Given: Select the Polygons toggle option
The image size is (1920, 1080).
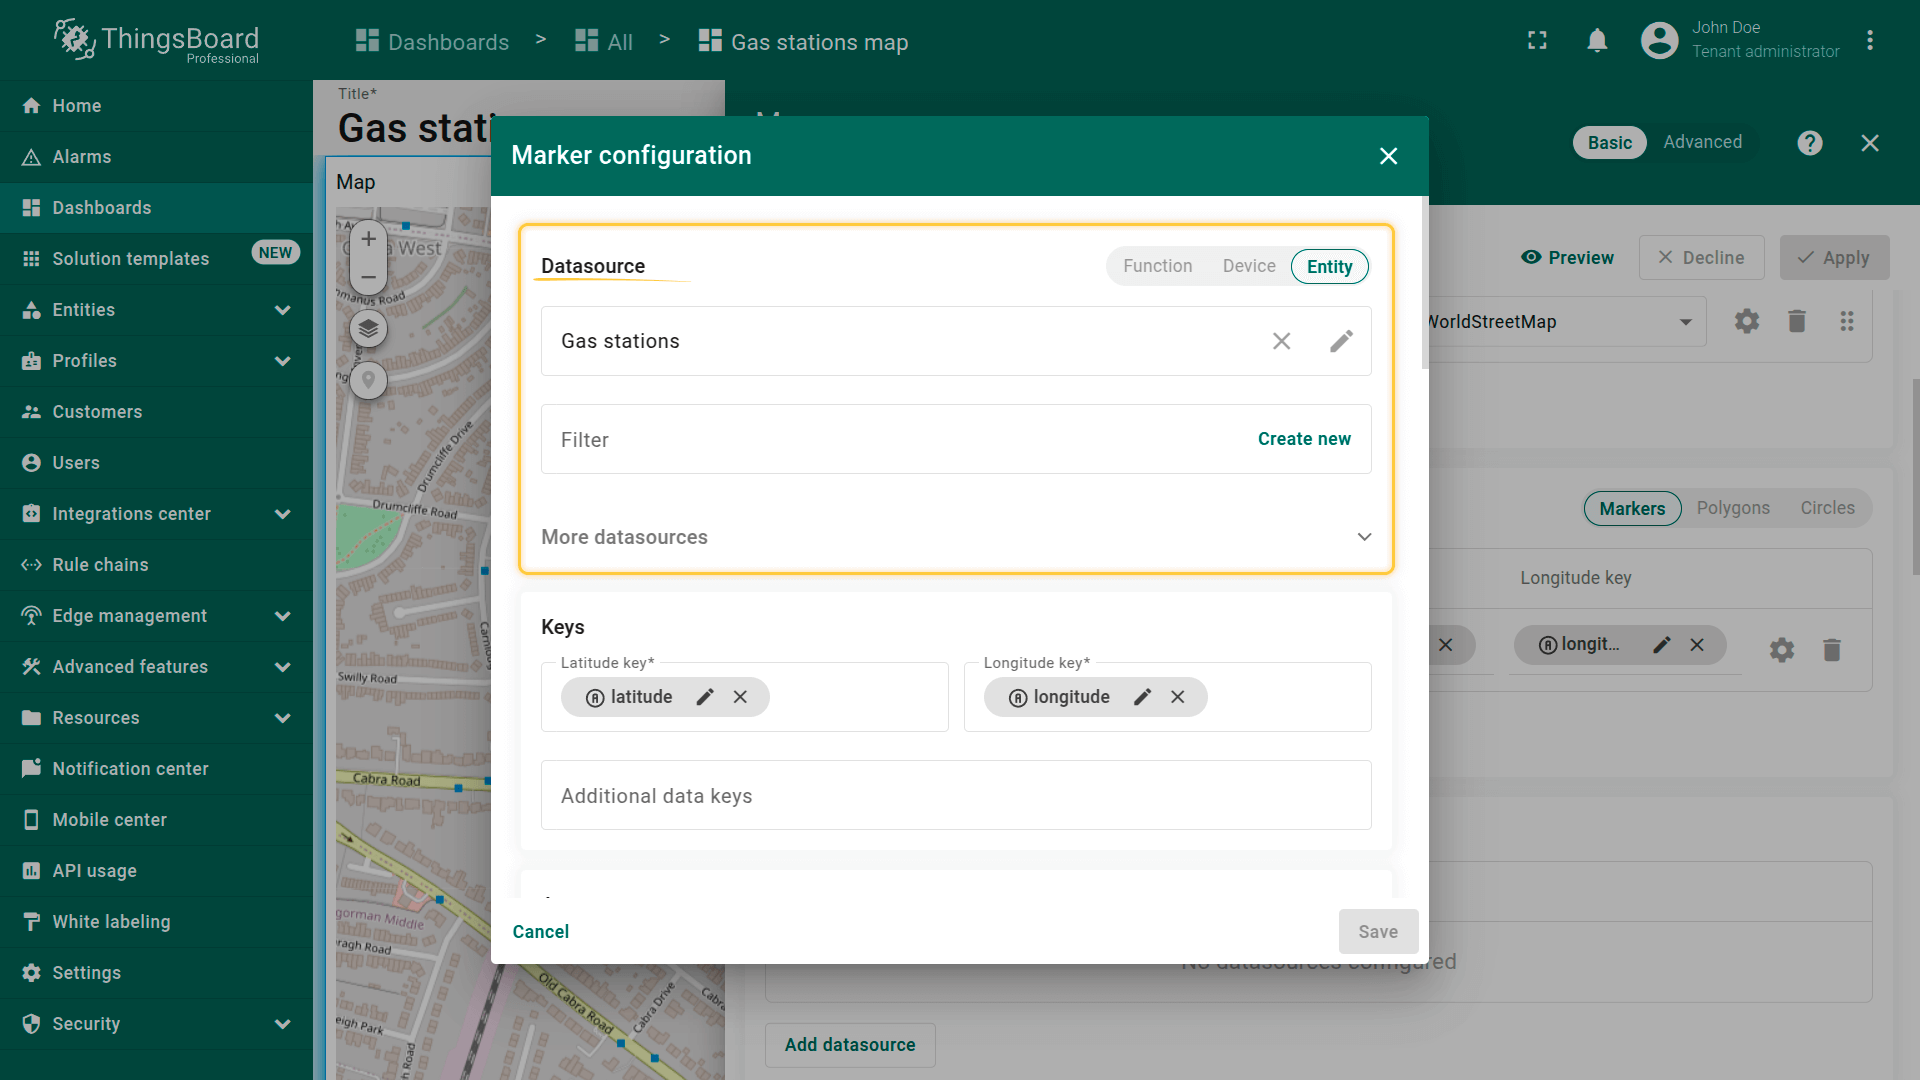Looking at the screenshot, I should [1732, 508].
